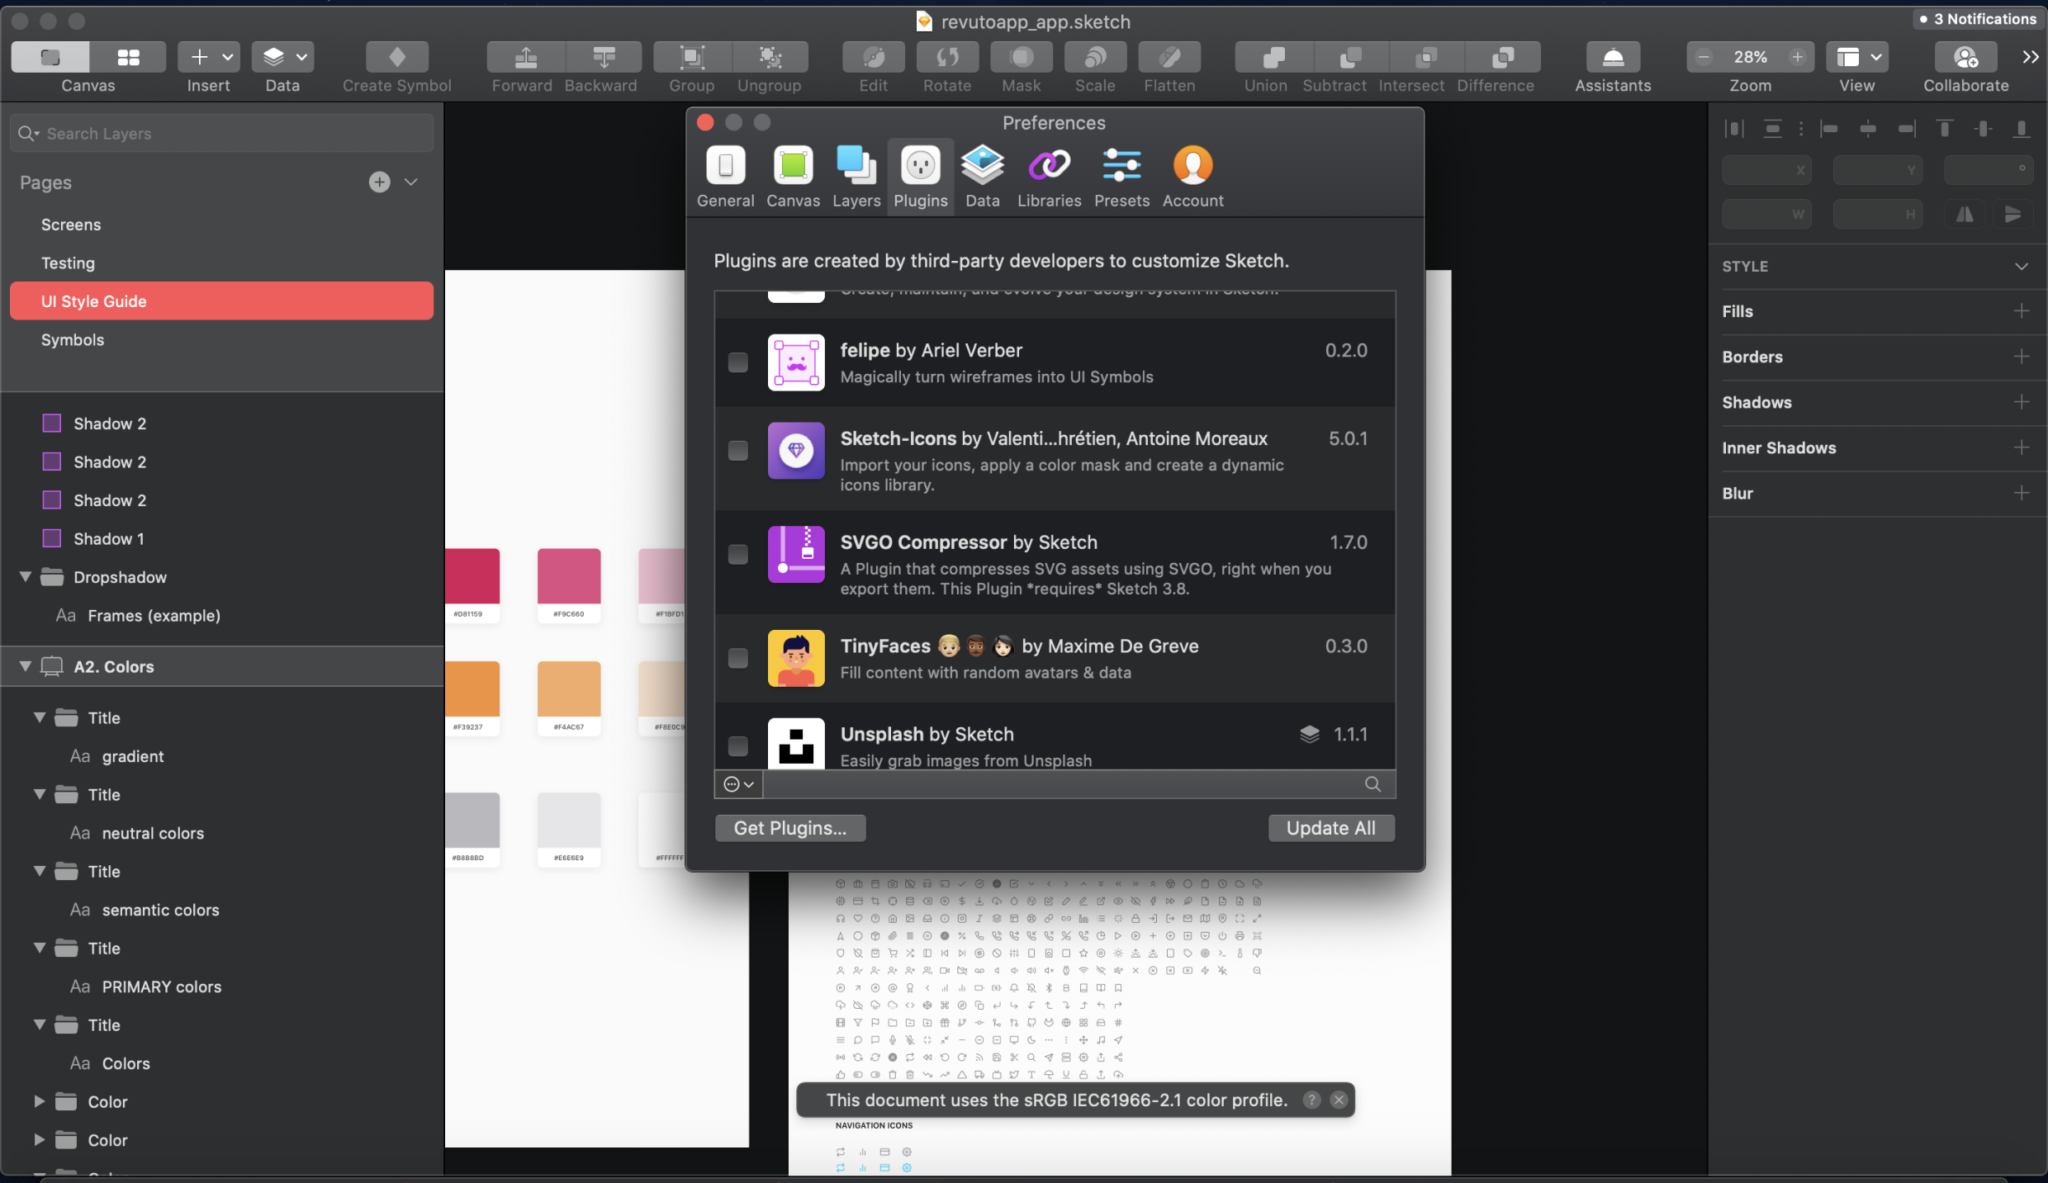This screenshot has width=2048, height=1183.
Task: Zoom in with the plus button
Action: click(x=1797, y=57)
